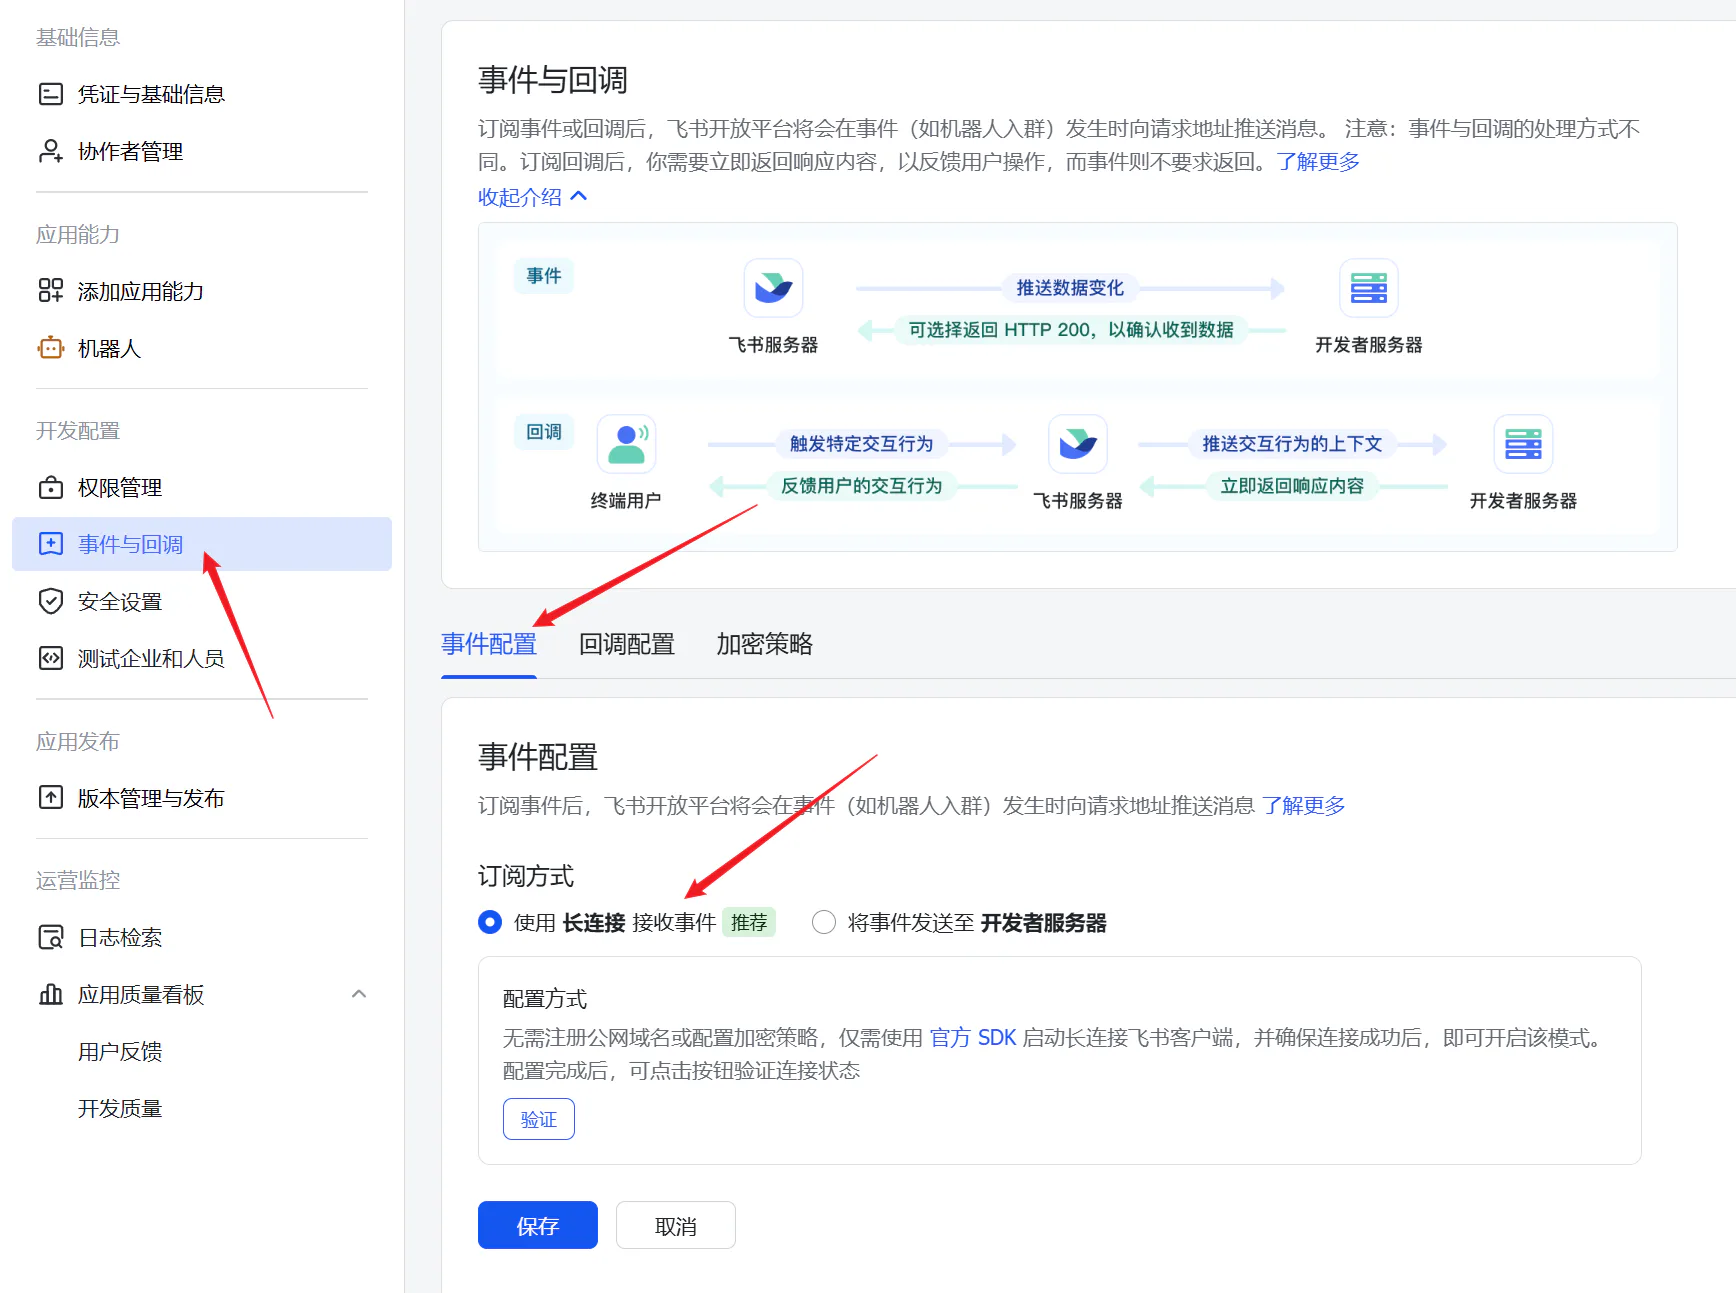The width and height of the screenshot is (1736, 1293).
Task: Click the 反馈用户的交互行为 flow label
Action: (861, 486)
